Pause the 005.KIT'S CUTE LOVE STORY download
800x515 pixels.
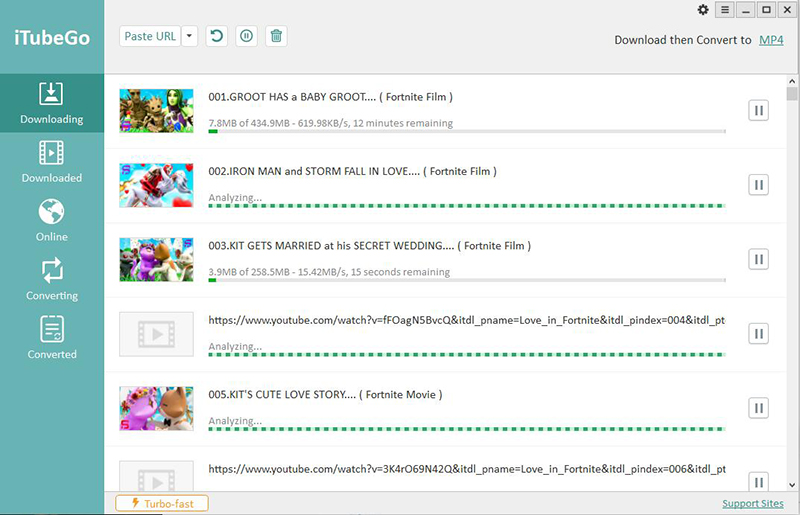tap(759, 408)
